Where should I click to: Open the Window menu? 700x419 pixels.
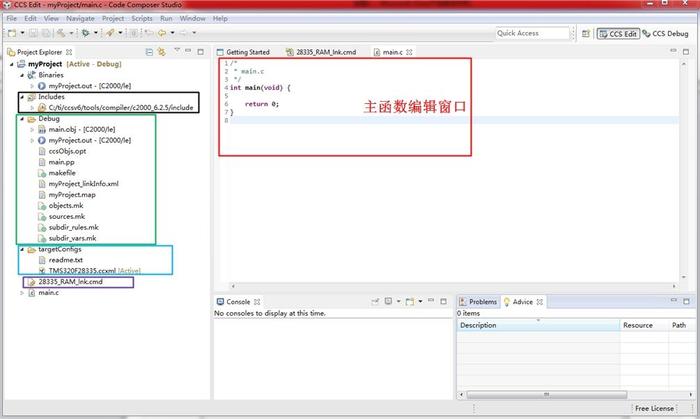tap(192, 18)
